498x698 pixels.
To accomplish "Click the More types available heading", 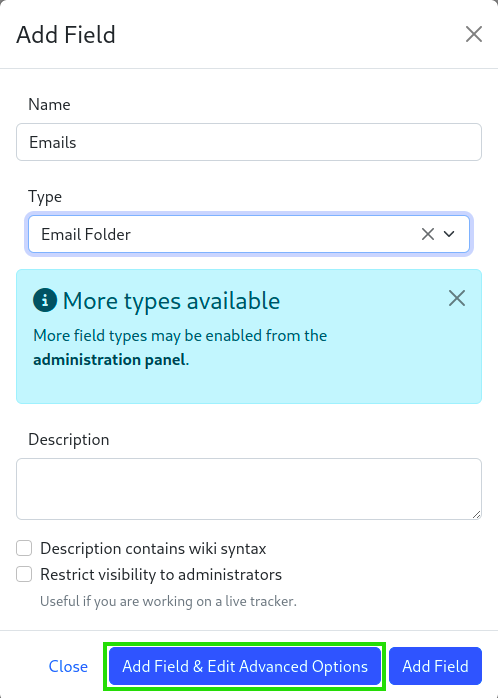I will (171, 300).
